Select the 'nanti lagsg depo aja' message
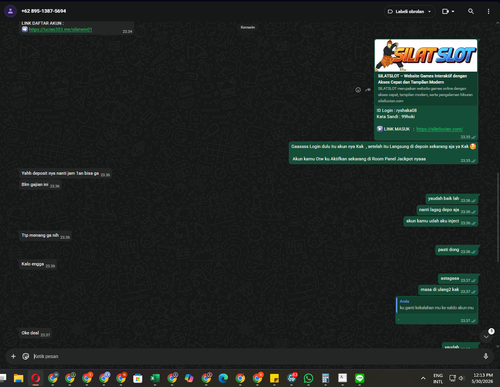Viewport: 500px width, 387px height. (447, 210)
